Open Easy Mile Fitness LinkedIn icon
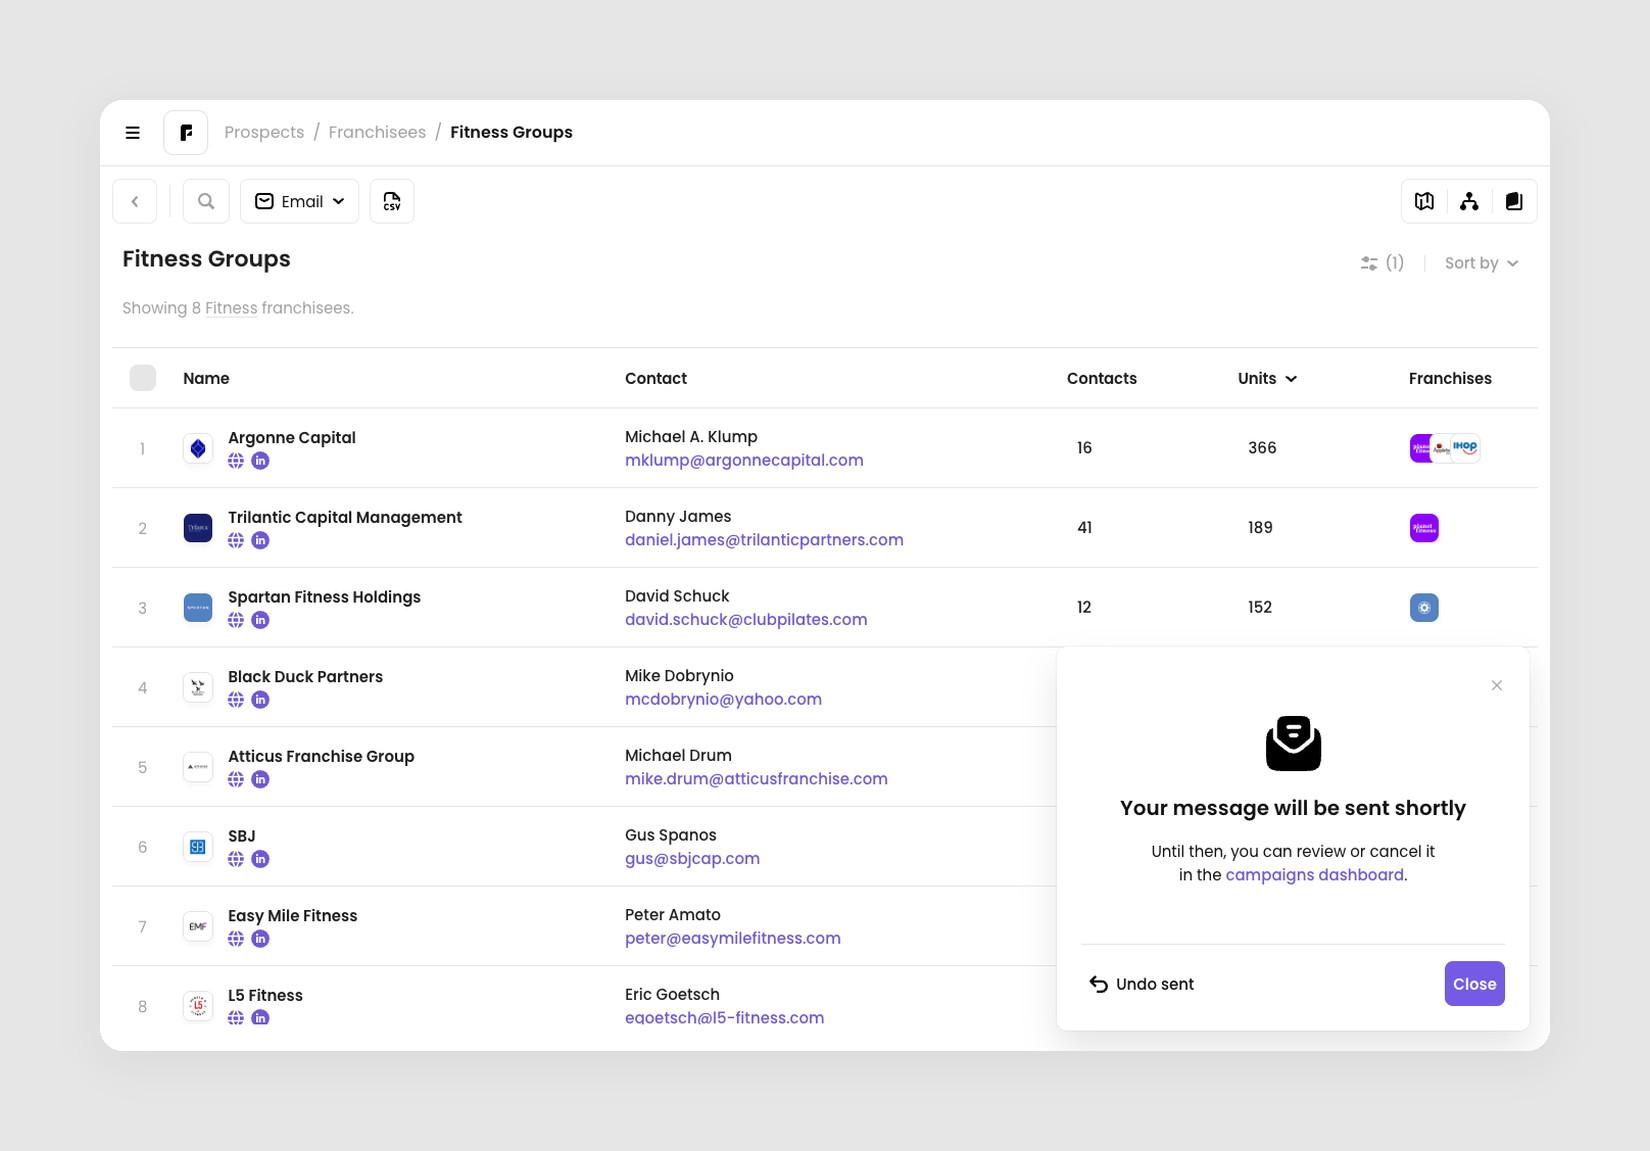 260,939
